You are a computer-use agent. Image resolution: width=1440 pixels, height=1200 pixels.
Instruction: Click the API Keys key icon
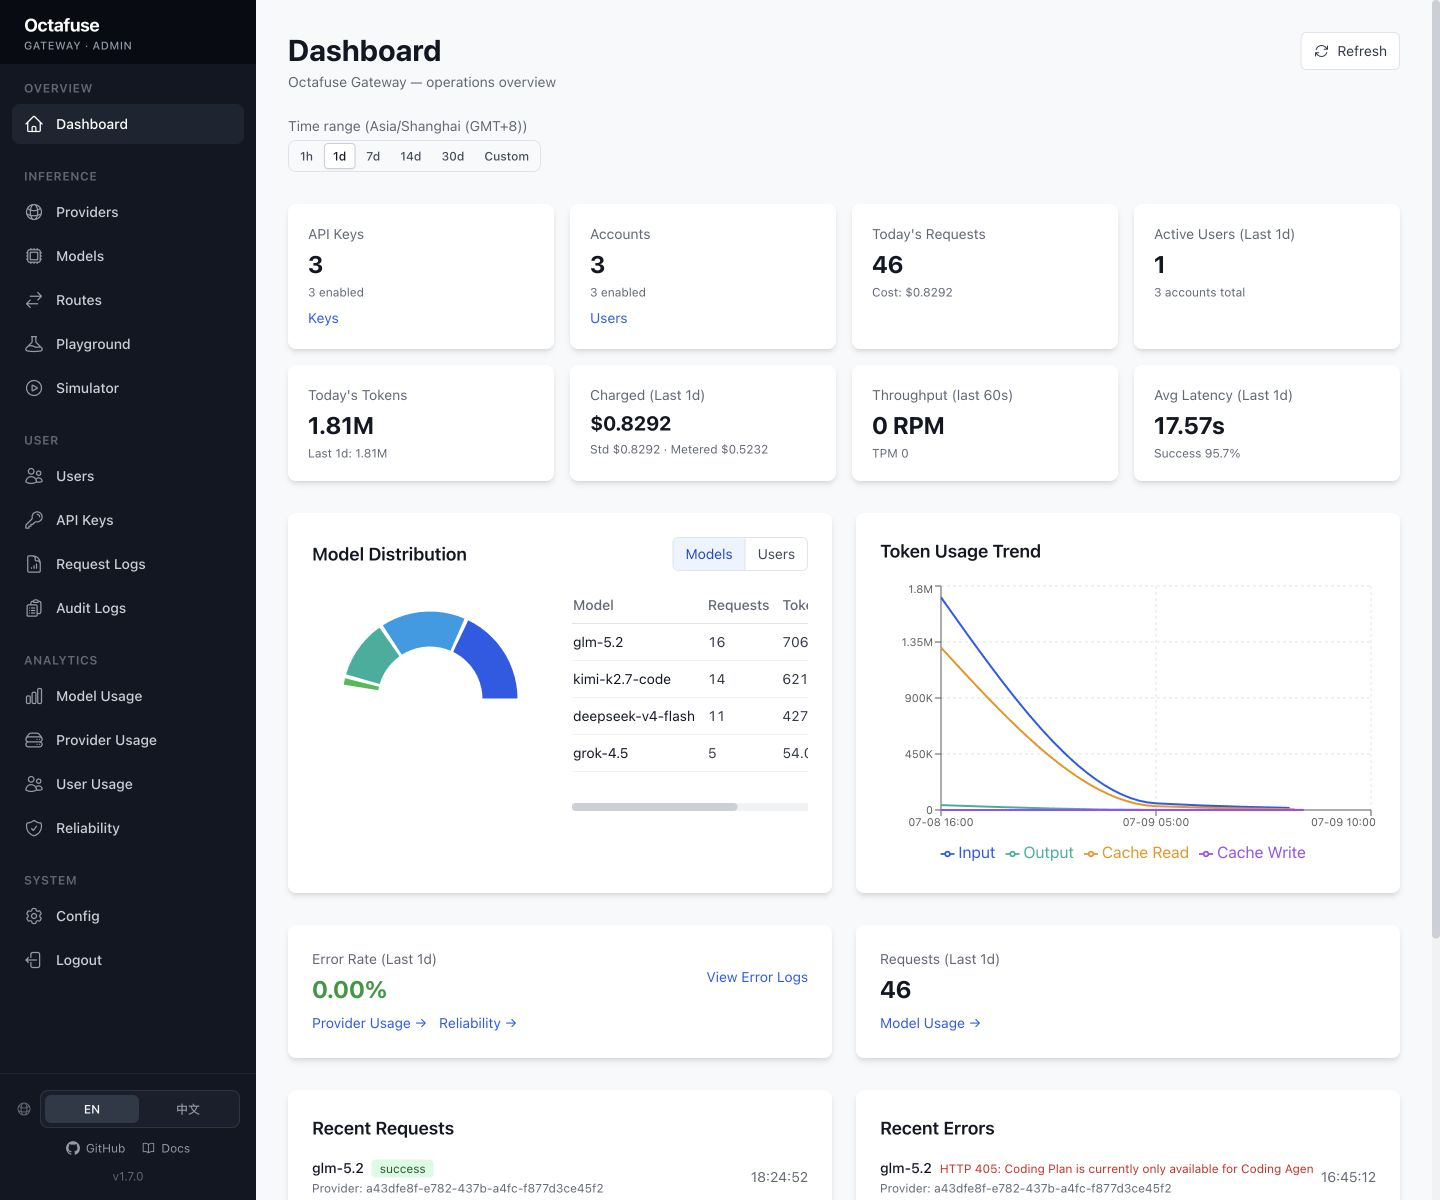tap(34, 520)
